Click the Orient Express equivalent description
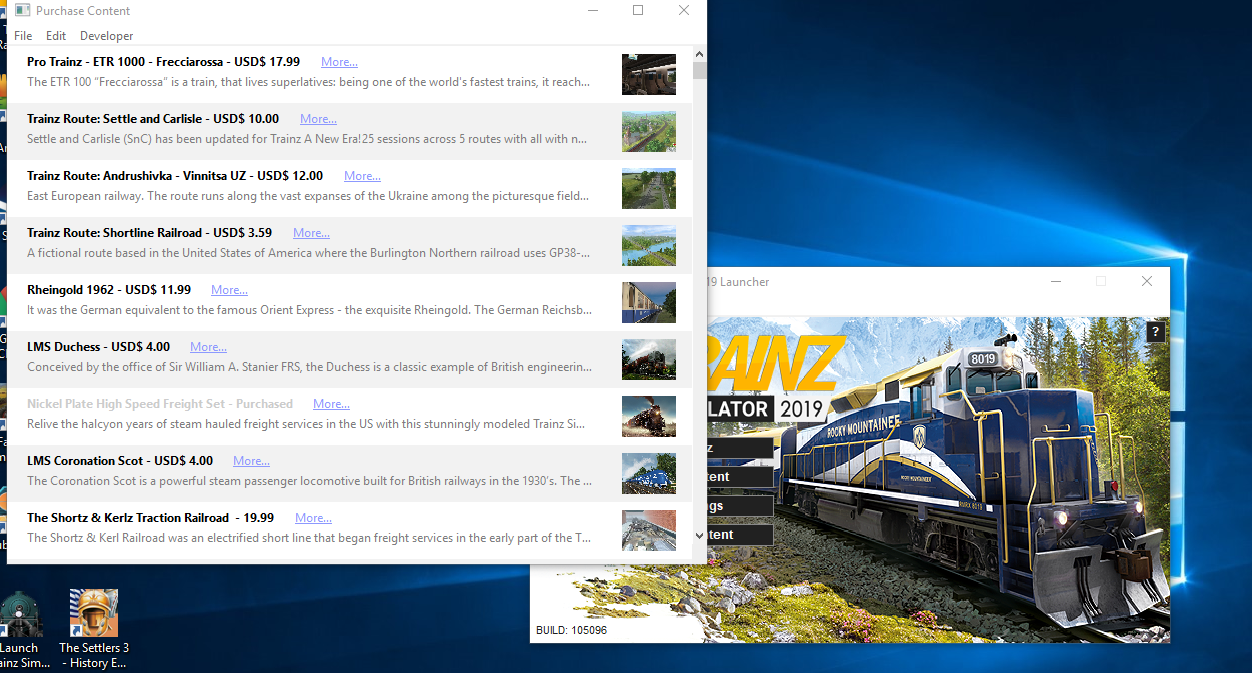The height and width of the screenshot is (673, 1252). point(309,310)
